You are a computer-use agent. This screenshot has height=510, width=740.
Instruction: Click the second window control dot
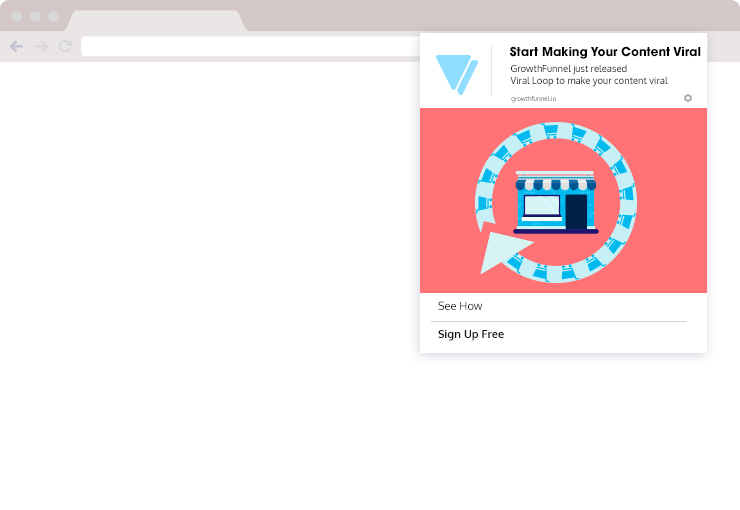click(35, 17)
